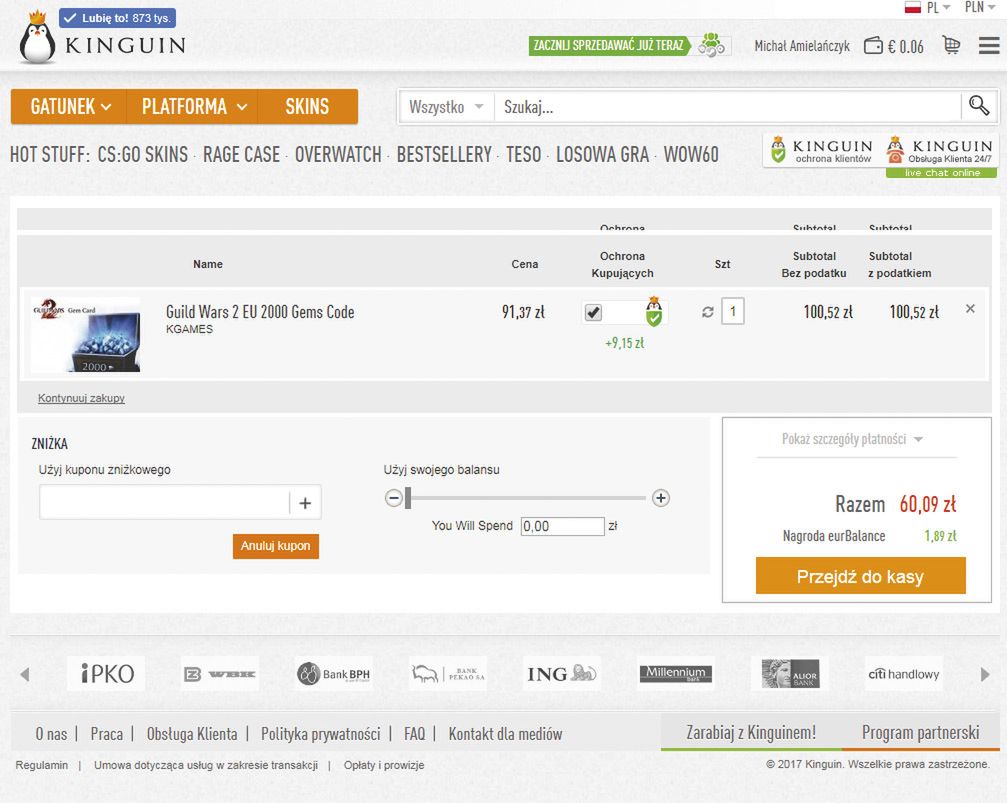Click the sellers group icon beside banner
Screen dimensions: 1007x803
point(712,45)
